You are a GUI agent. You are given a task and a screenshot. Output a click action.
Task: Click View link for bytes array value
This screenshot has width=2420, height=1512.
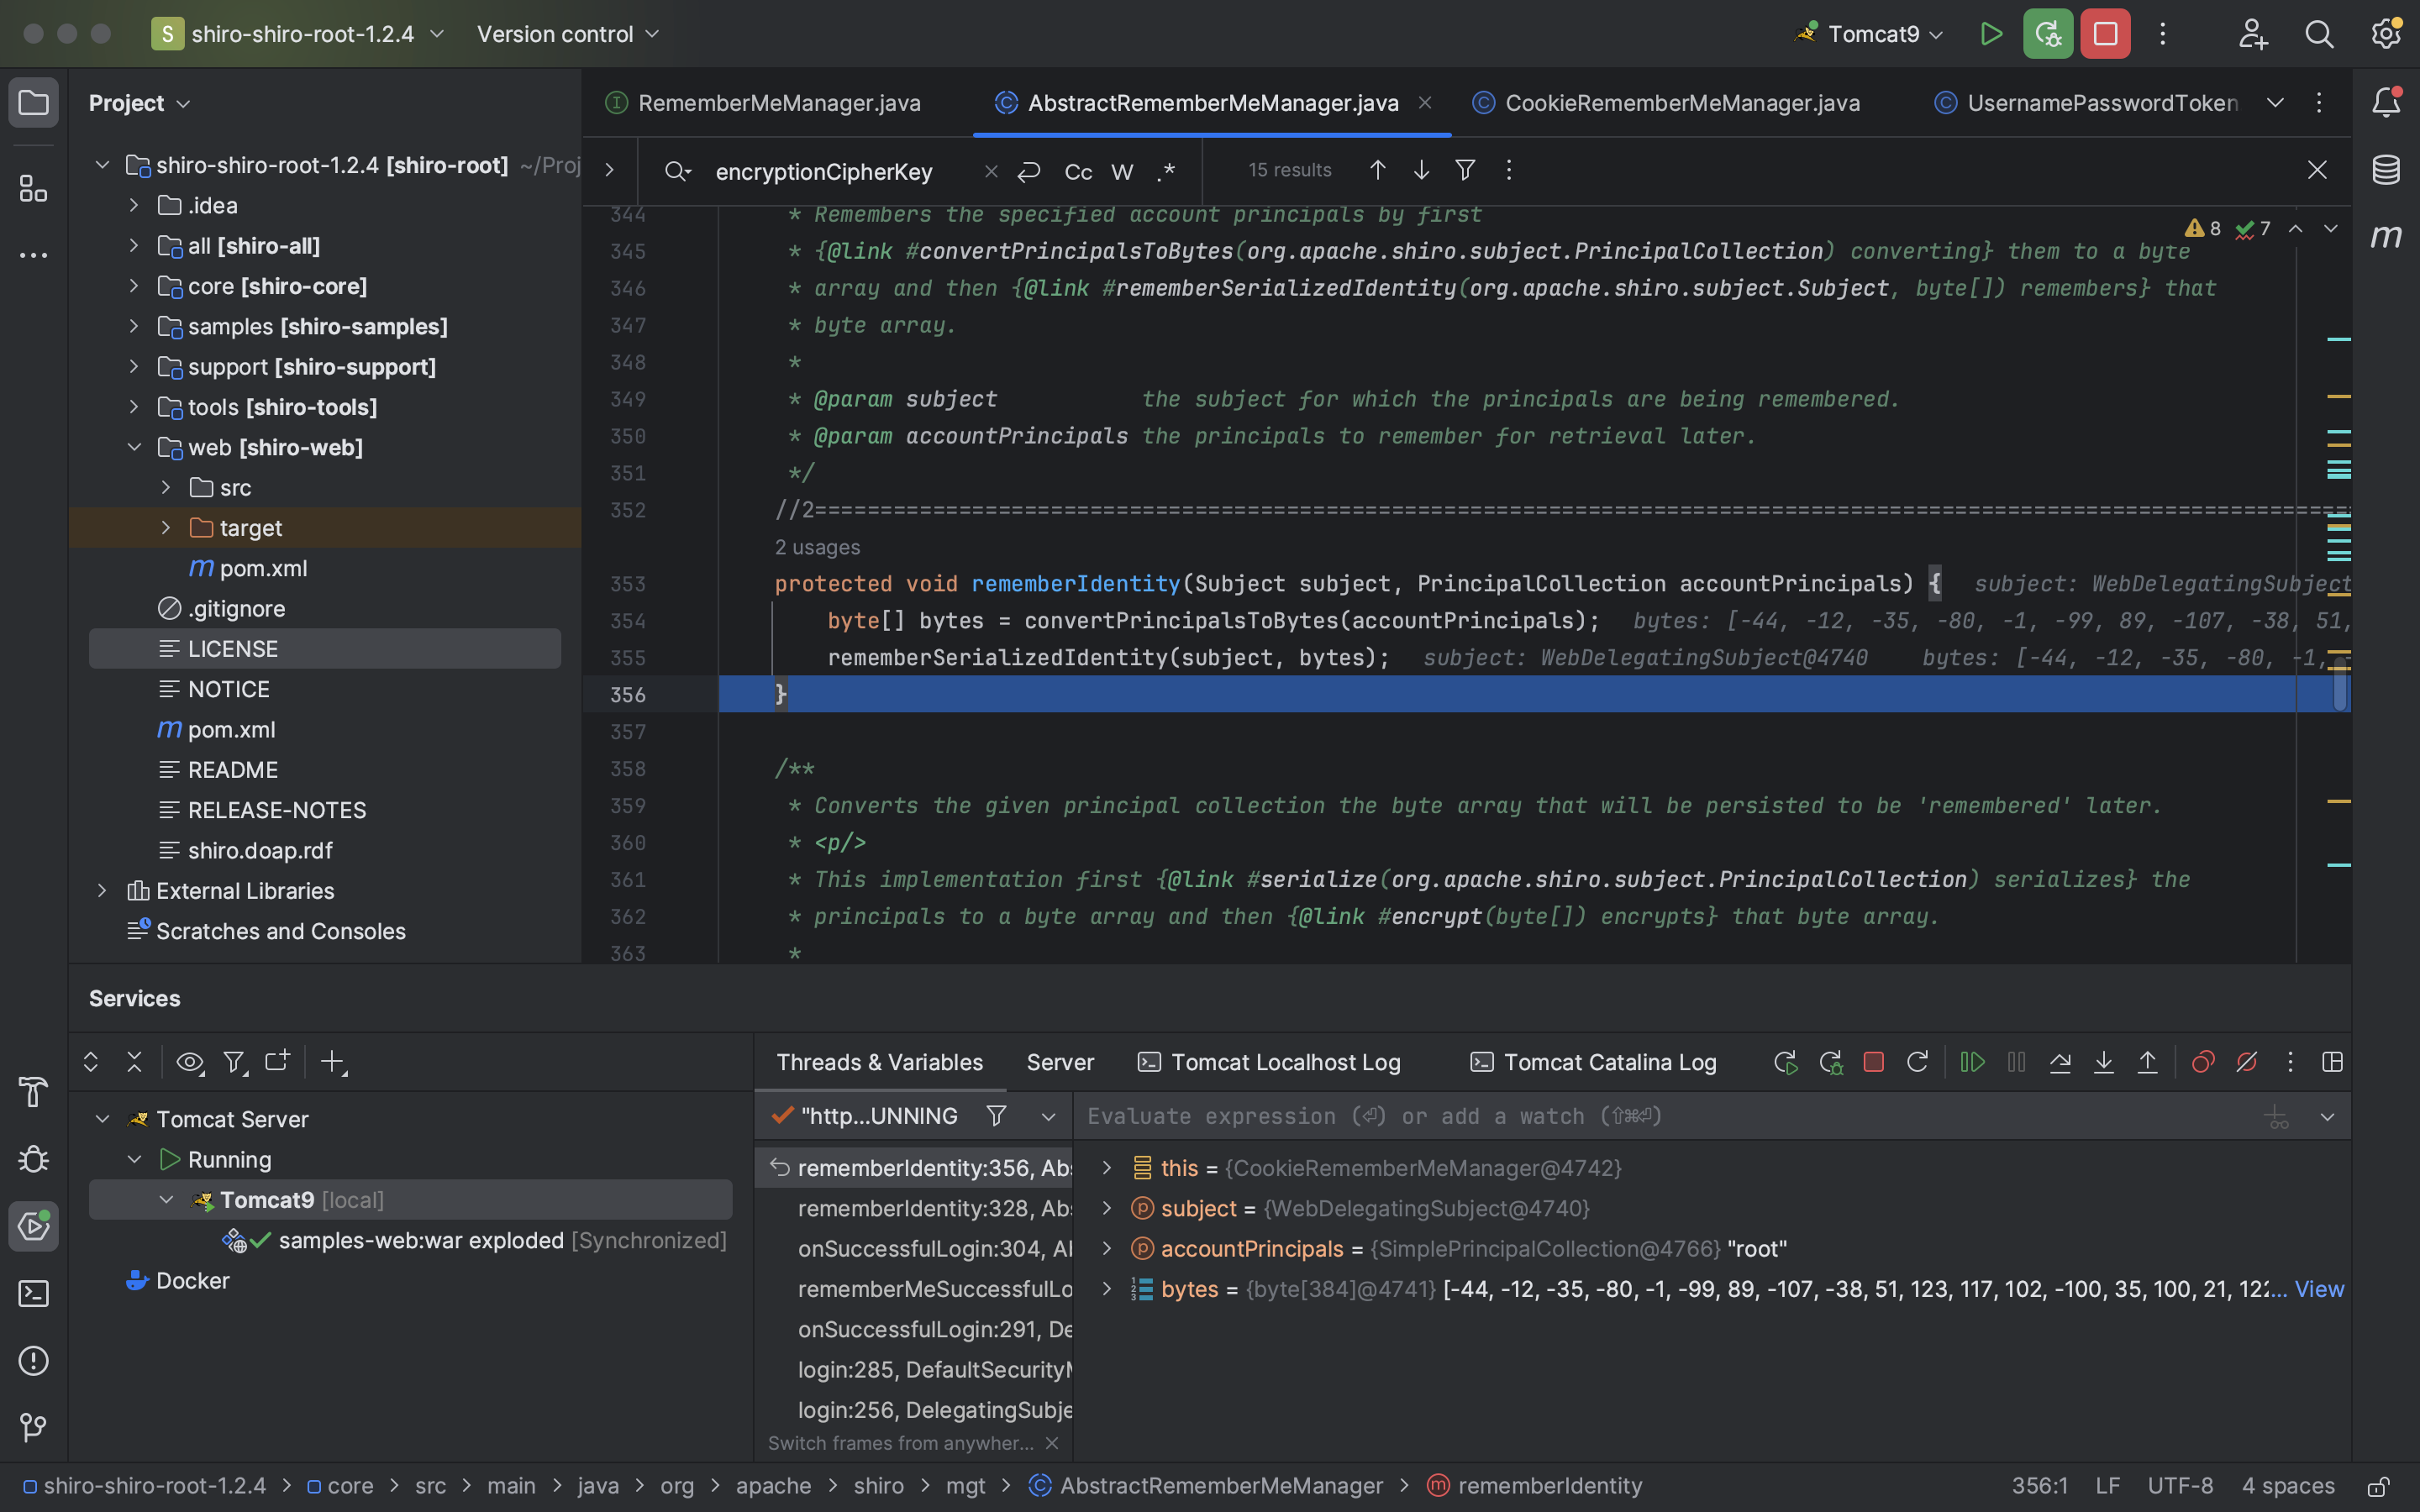[x=2319, y=1289]
